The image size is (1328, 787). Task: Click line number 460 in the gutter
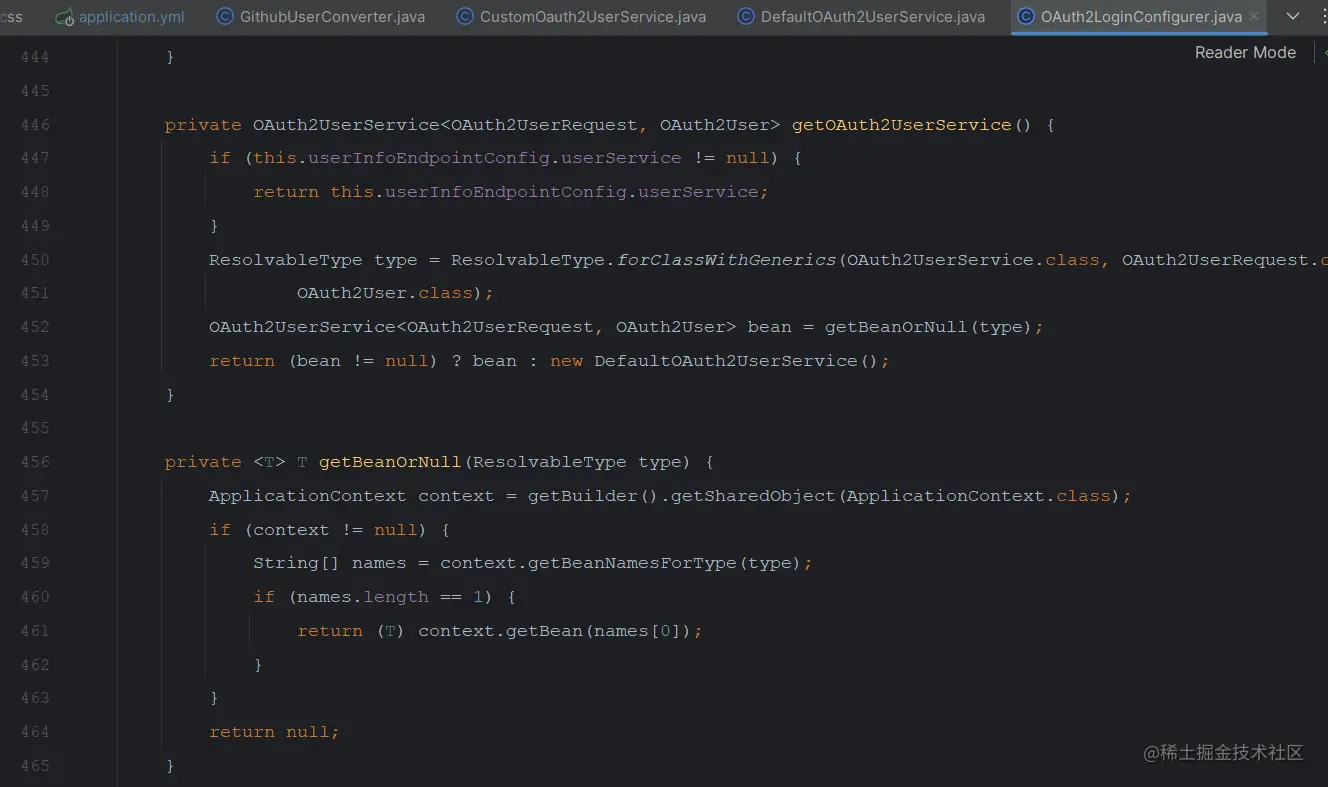[x=35, y=597]
